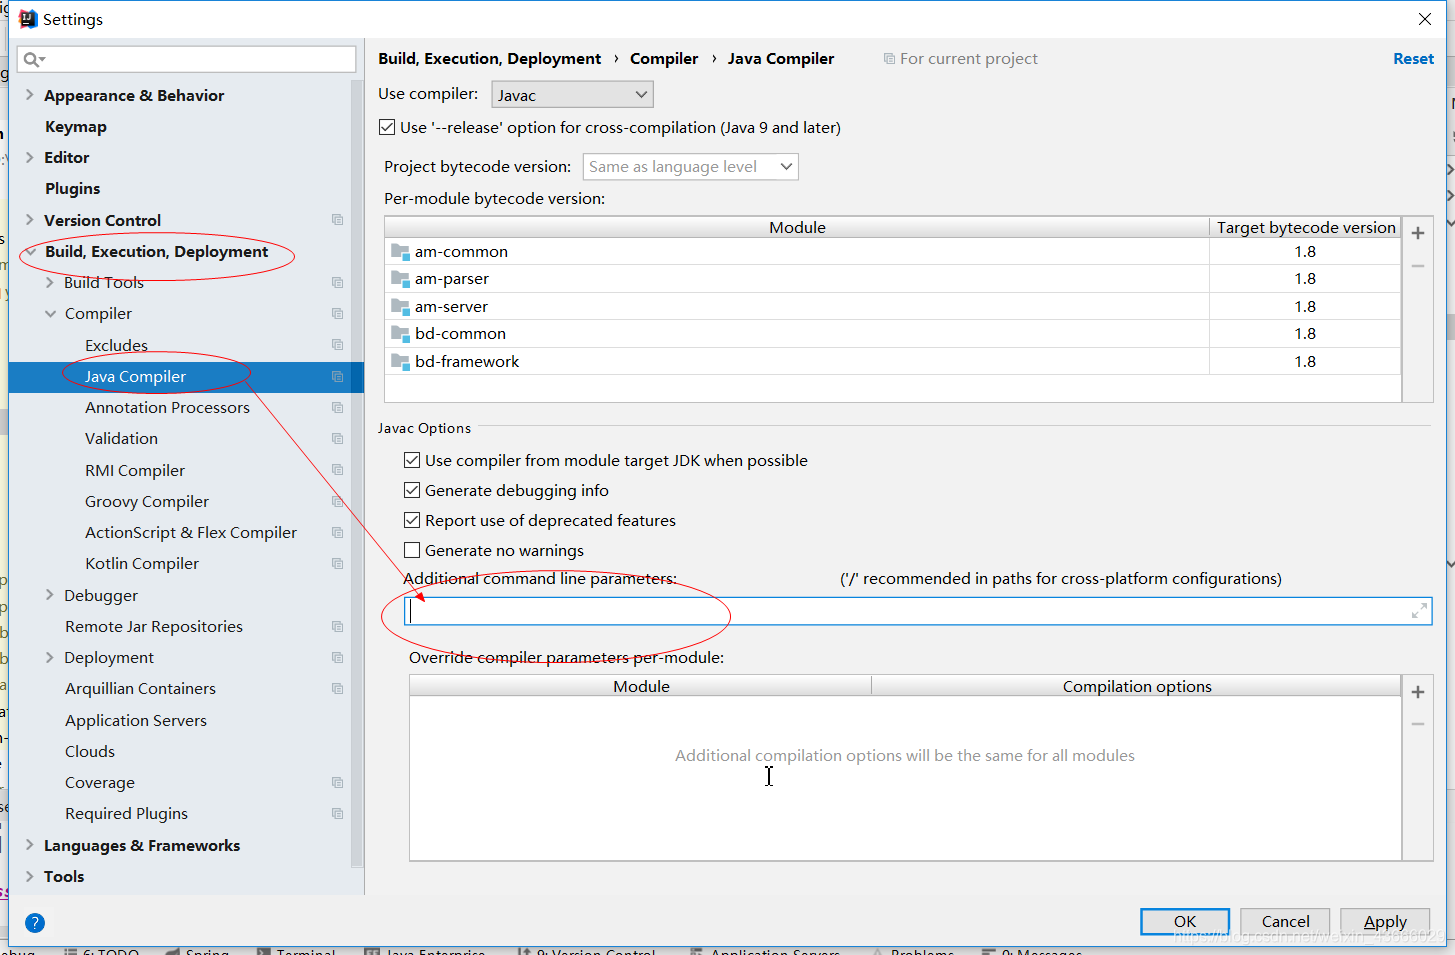Expand the Editor section
Image resolution: width=1455 pixels, height=955 pixels.
[x=30, y=157]
